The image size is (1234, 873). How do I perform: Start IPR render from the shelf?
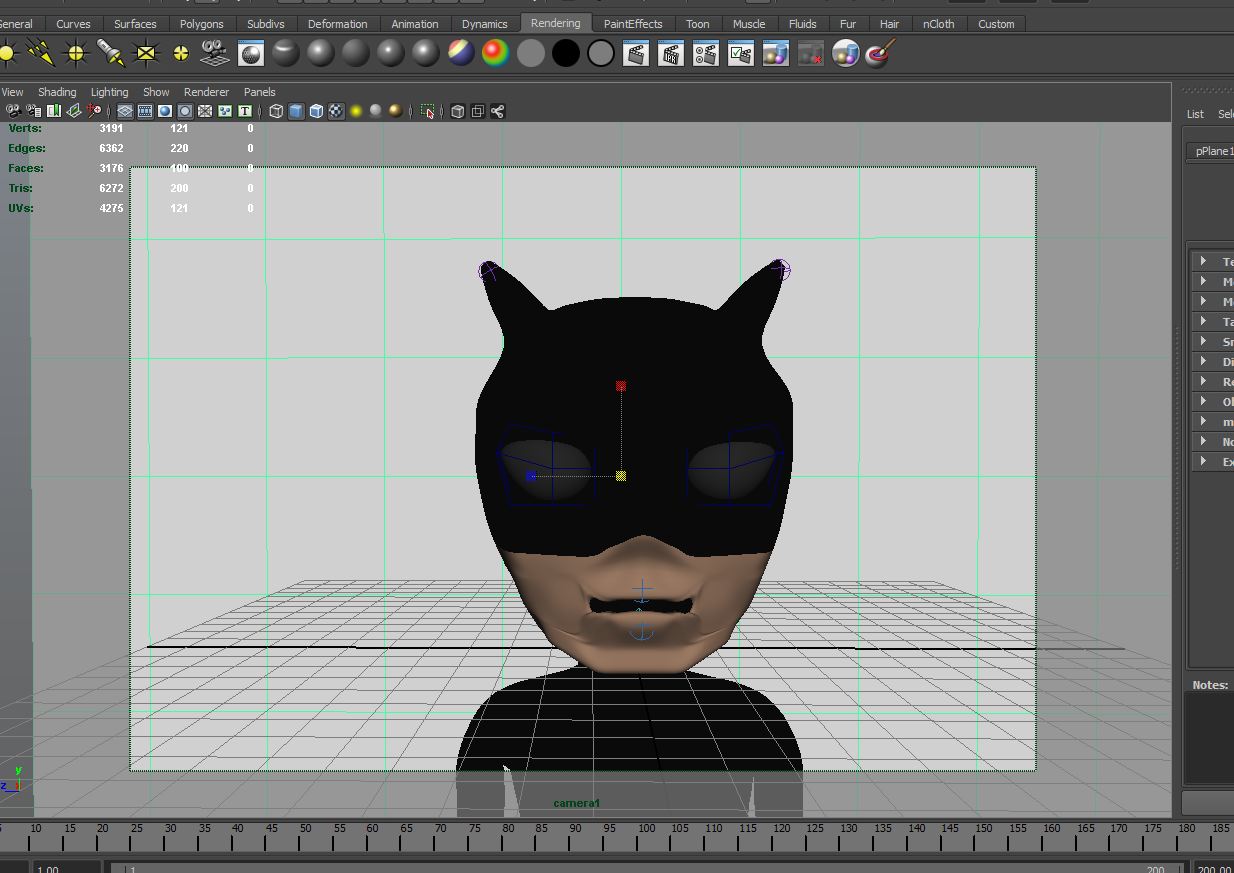(x=671, y=53)
